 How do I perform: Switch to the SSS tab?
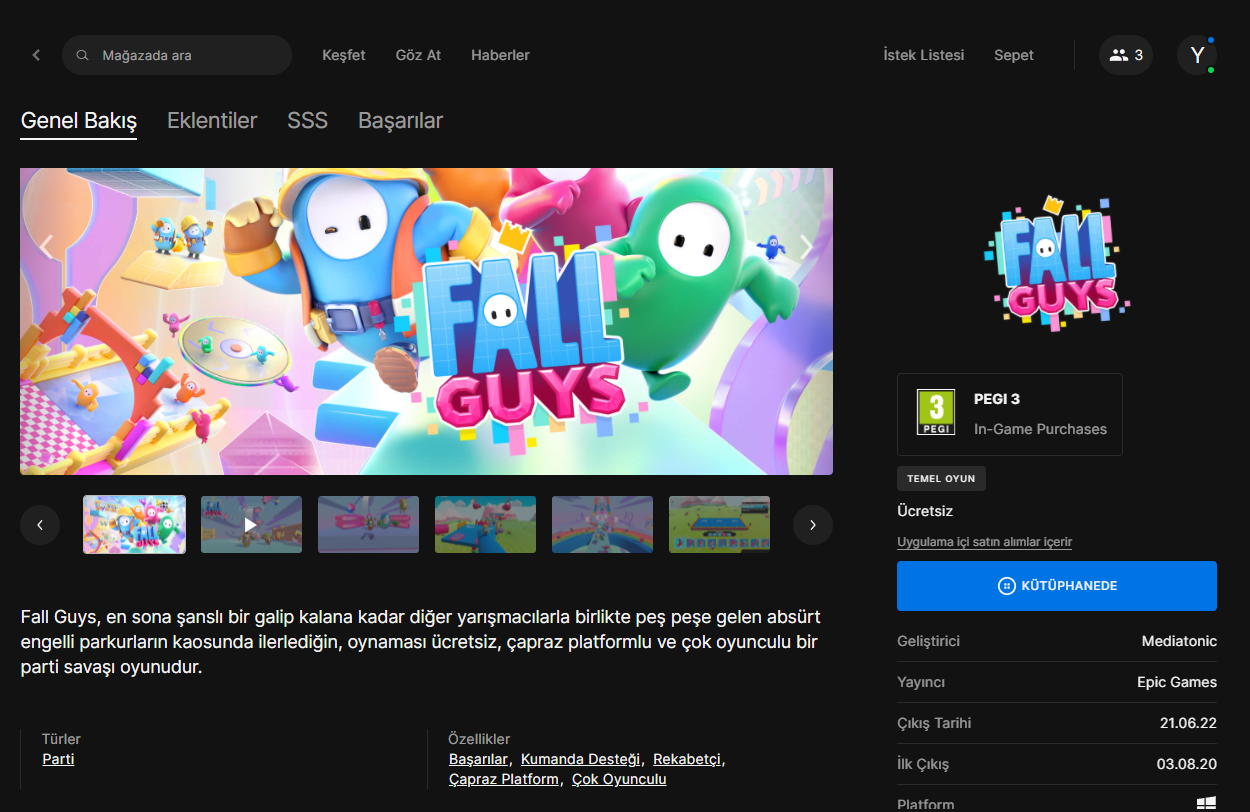(x=307, y=121)
